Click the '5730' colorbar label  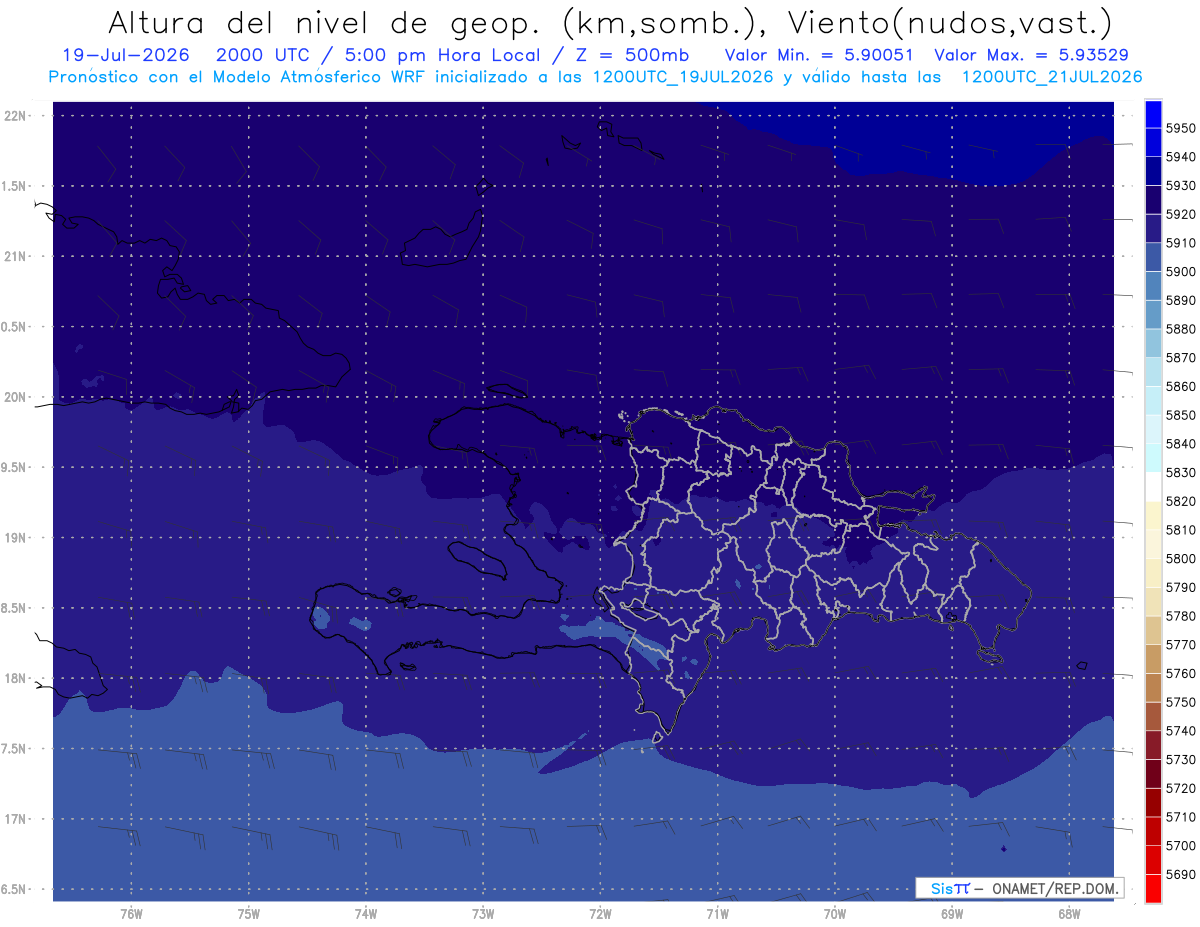click(x=1181, y=760)
